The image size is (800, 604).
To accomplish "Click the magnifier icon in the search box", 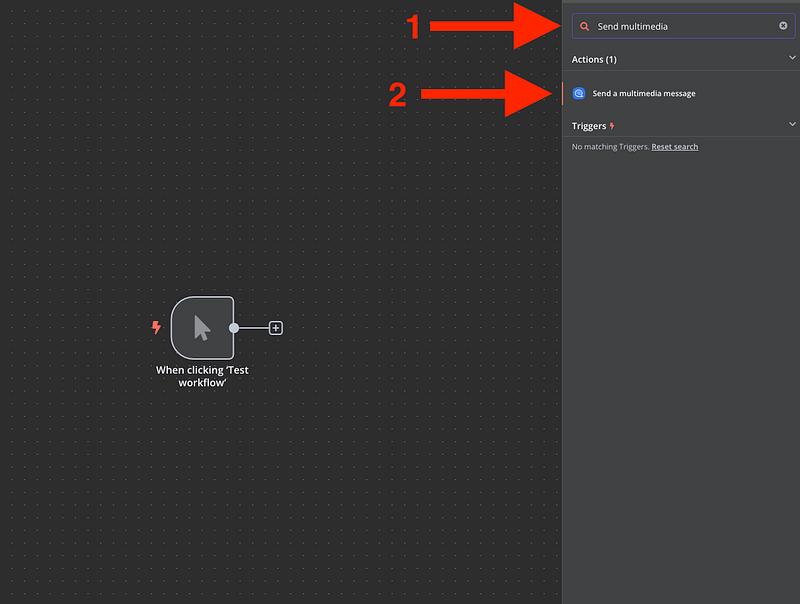I will click(x=585, y=26).
